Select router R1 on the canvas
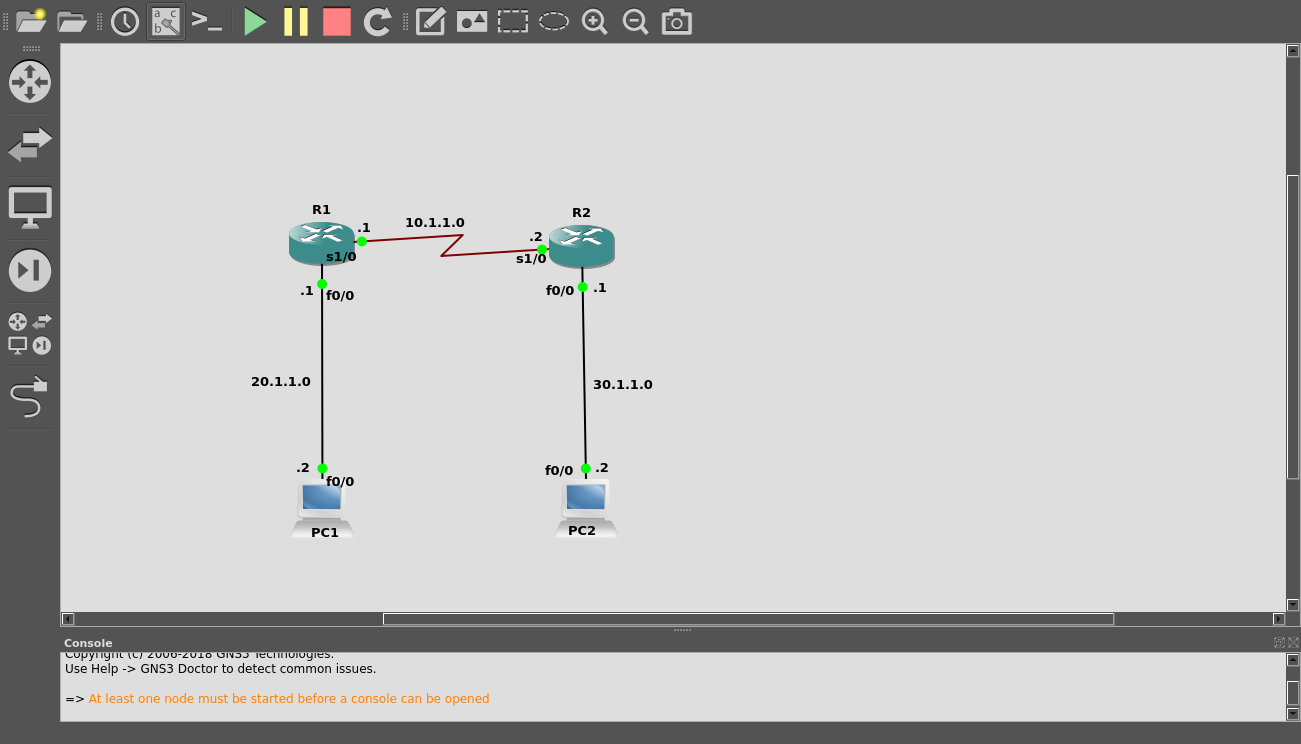This screenshot has height=744, width=1301. click(322, 242)
